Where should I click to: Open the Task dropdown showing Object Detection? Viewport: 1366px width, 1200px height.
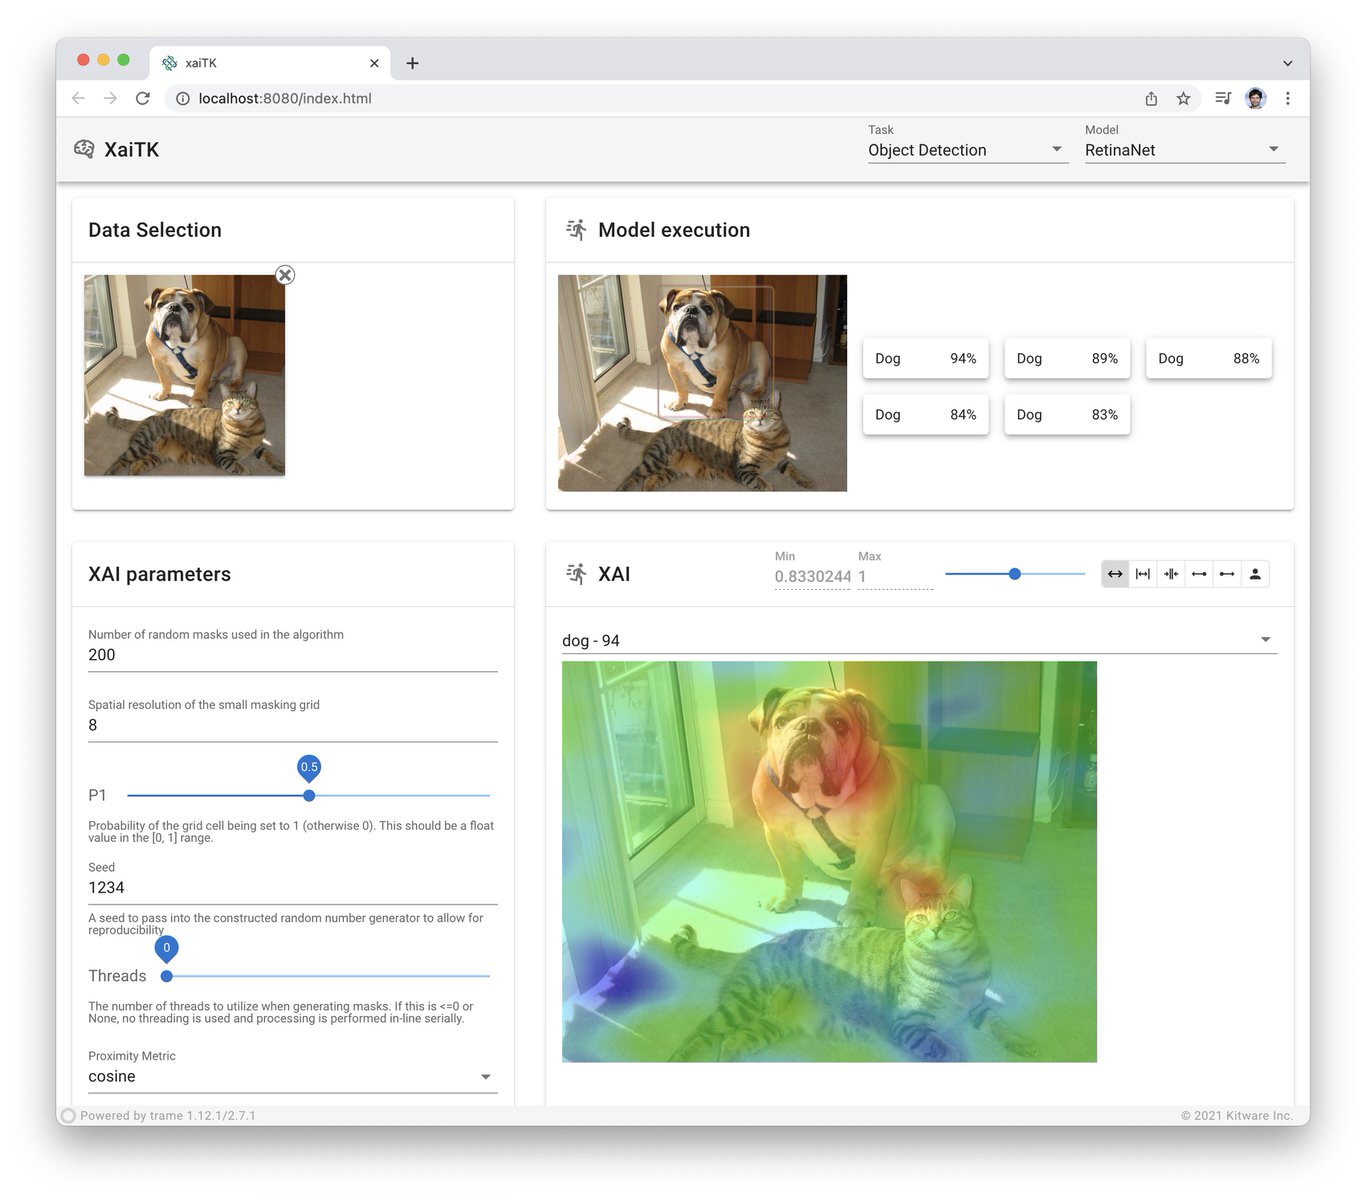(x=966, y=150)
